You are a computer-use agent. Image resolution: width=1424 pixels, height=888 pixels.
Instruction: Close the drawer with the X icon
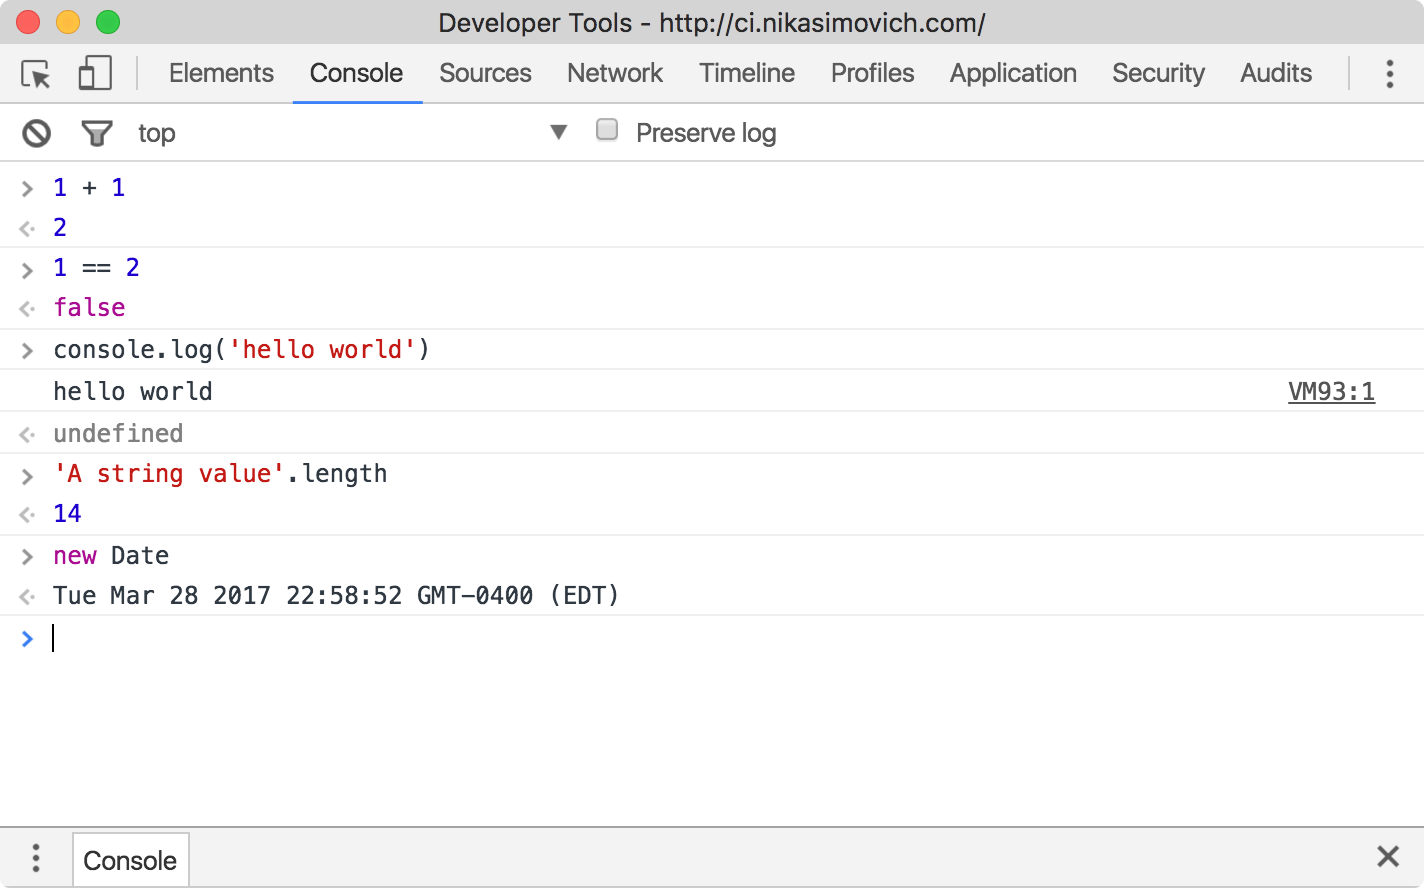click(x=1388, y=856)
